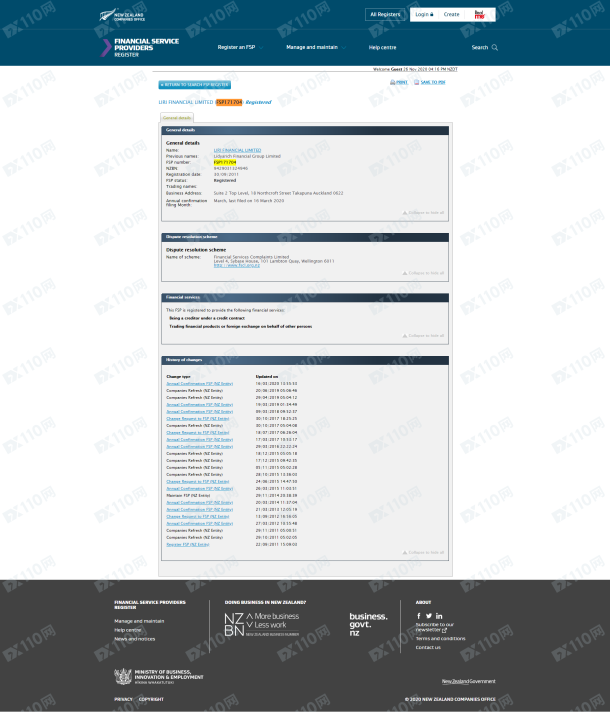Open the 2013 Annual Confirmation FSP link

[199, 509]
